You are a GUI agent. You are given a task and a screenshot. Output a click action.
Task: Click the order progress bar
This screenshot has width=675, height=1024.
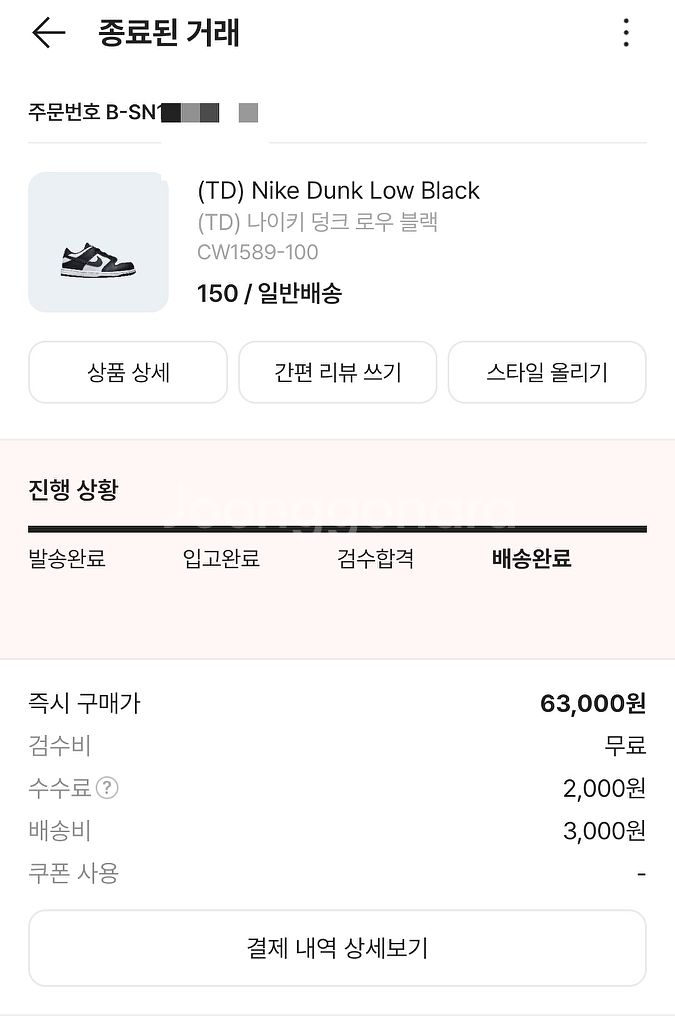(x=337, y=529)
